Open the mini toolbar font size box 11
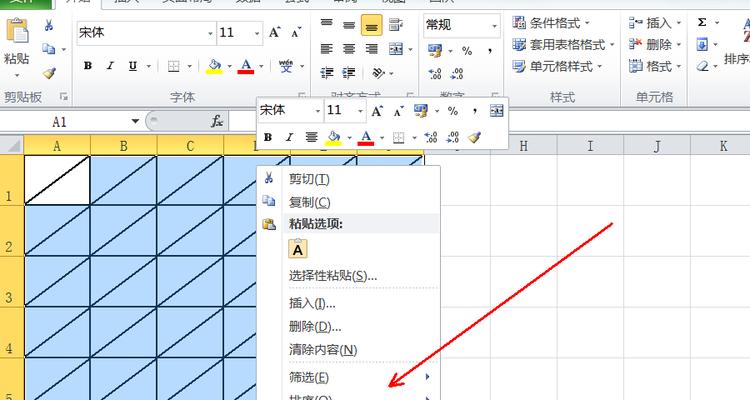Screen dimensions: 750x400 click(345, 111)
